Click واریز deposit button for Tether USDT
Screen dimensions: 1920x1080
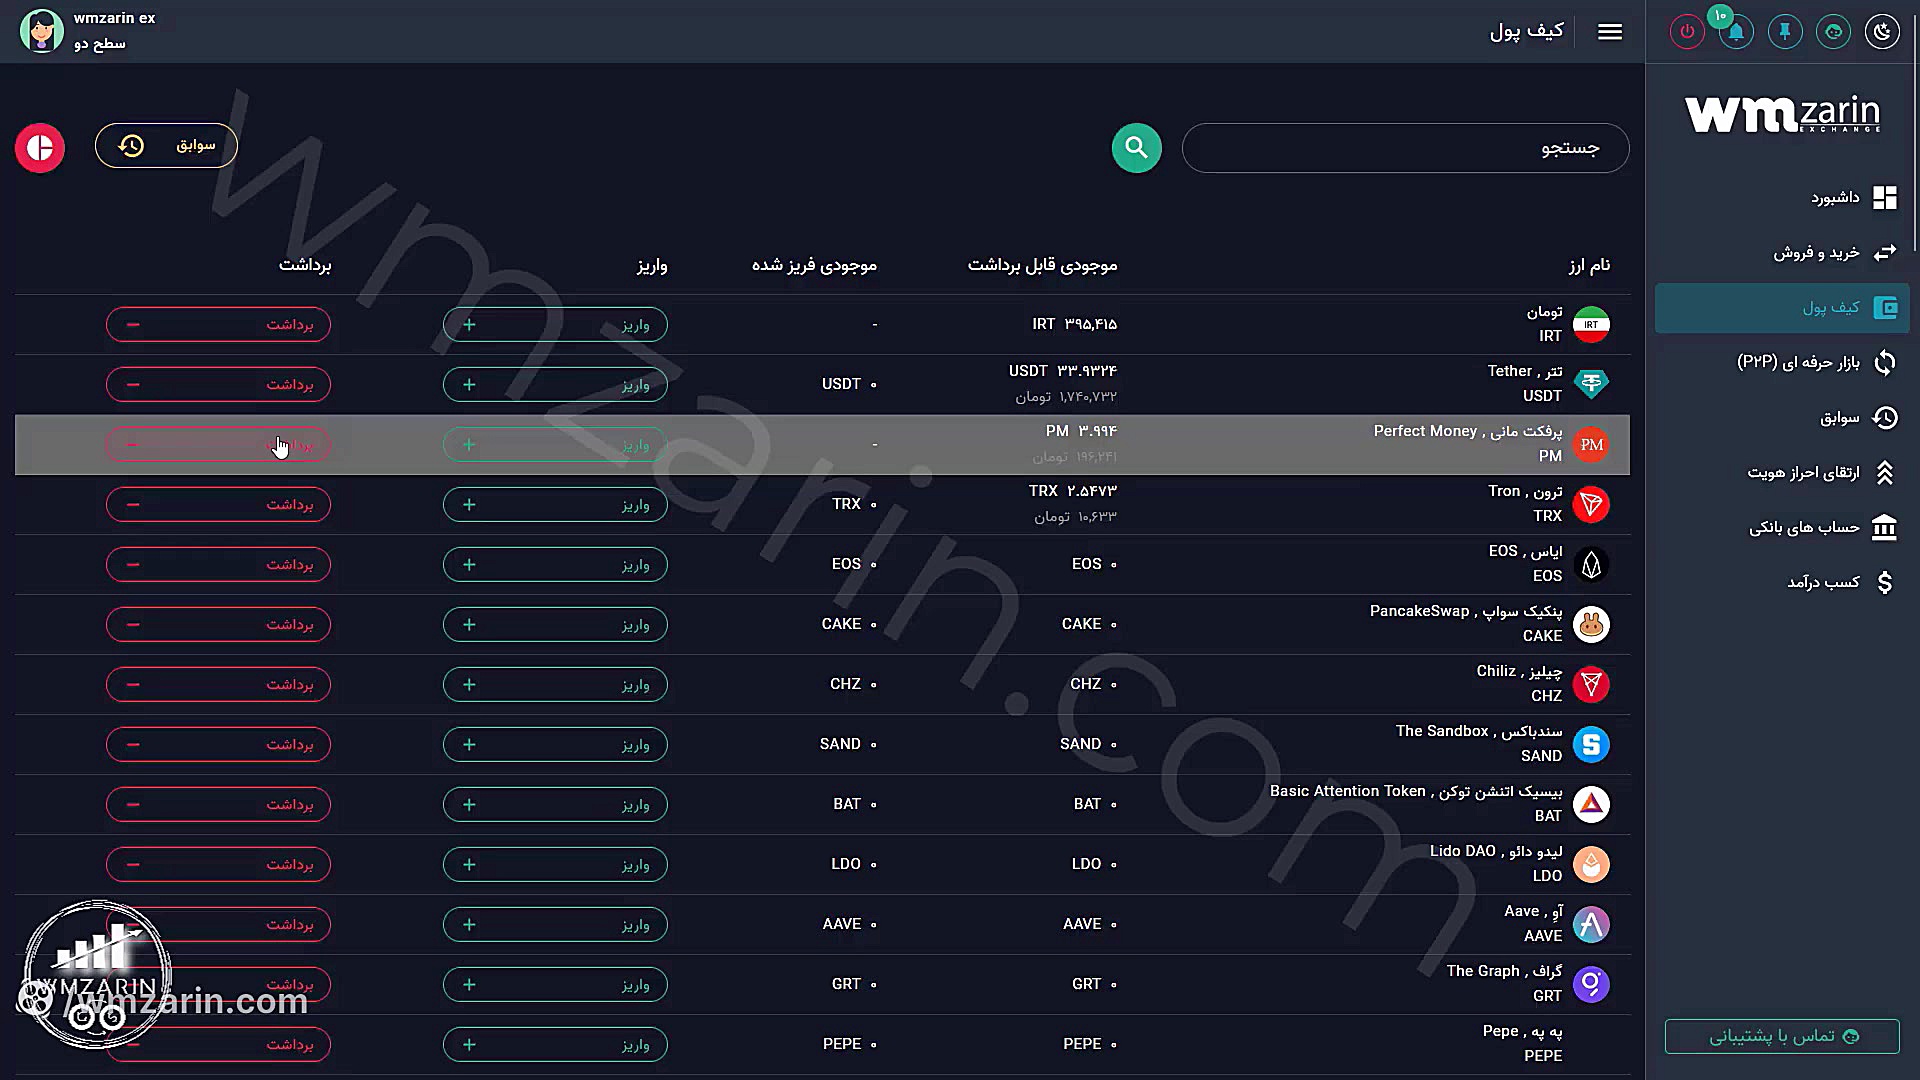click(x=555, y=384)
